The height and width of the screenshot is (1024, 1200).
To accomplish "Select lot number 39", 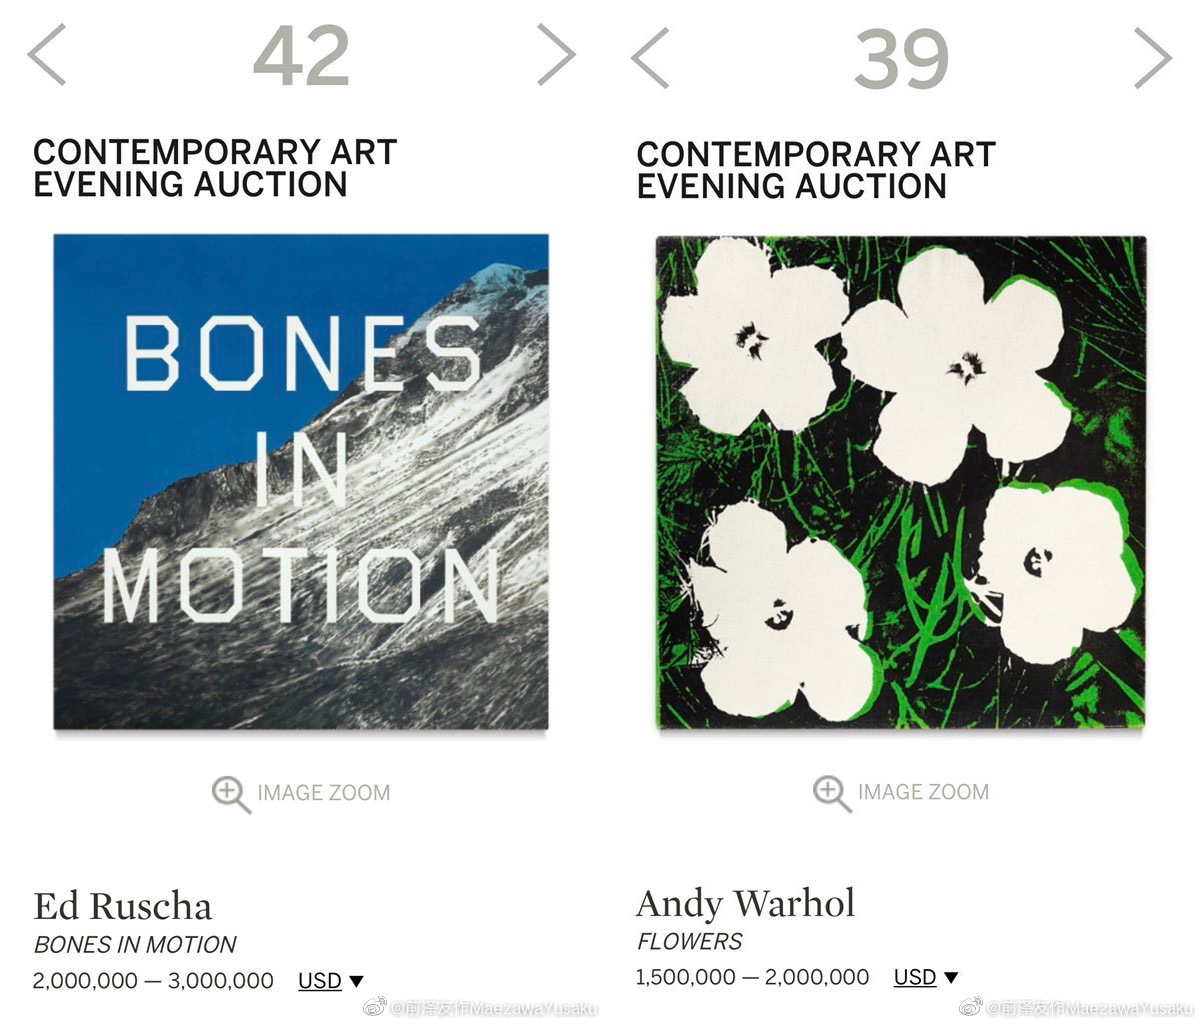I will click(901, 59).
